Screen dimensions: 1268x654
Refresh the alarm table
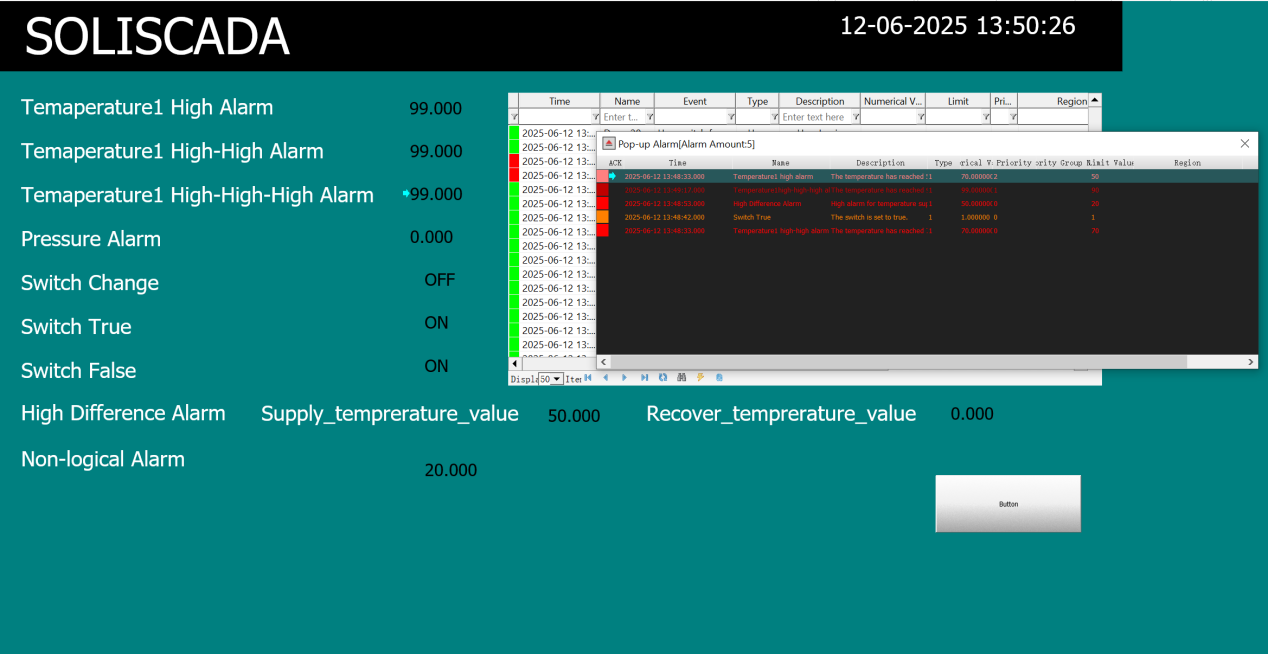point(662,378)
